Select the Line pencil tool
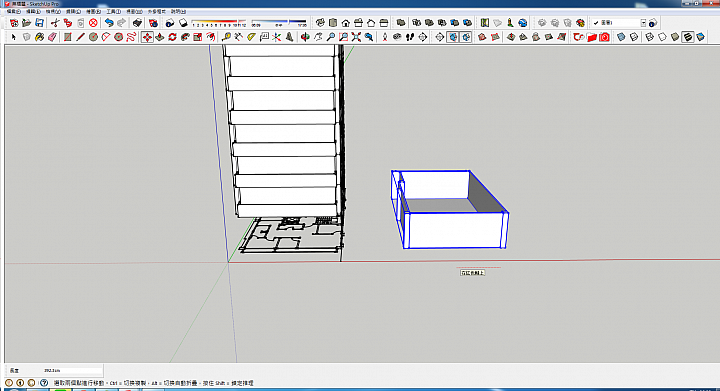720x391 pixels. click(80, 37)
